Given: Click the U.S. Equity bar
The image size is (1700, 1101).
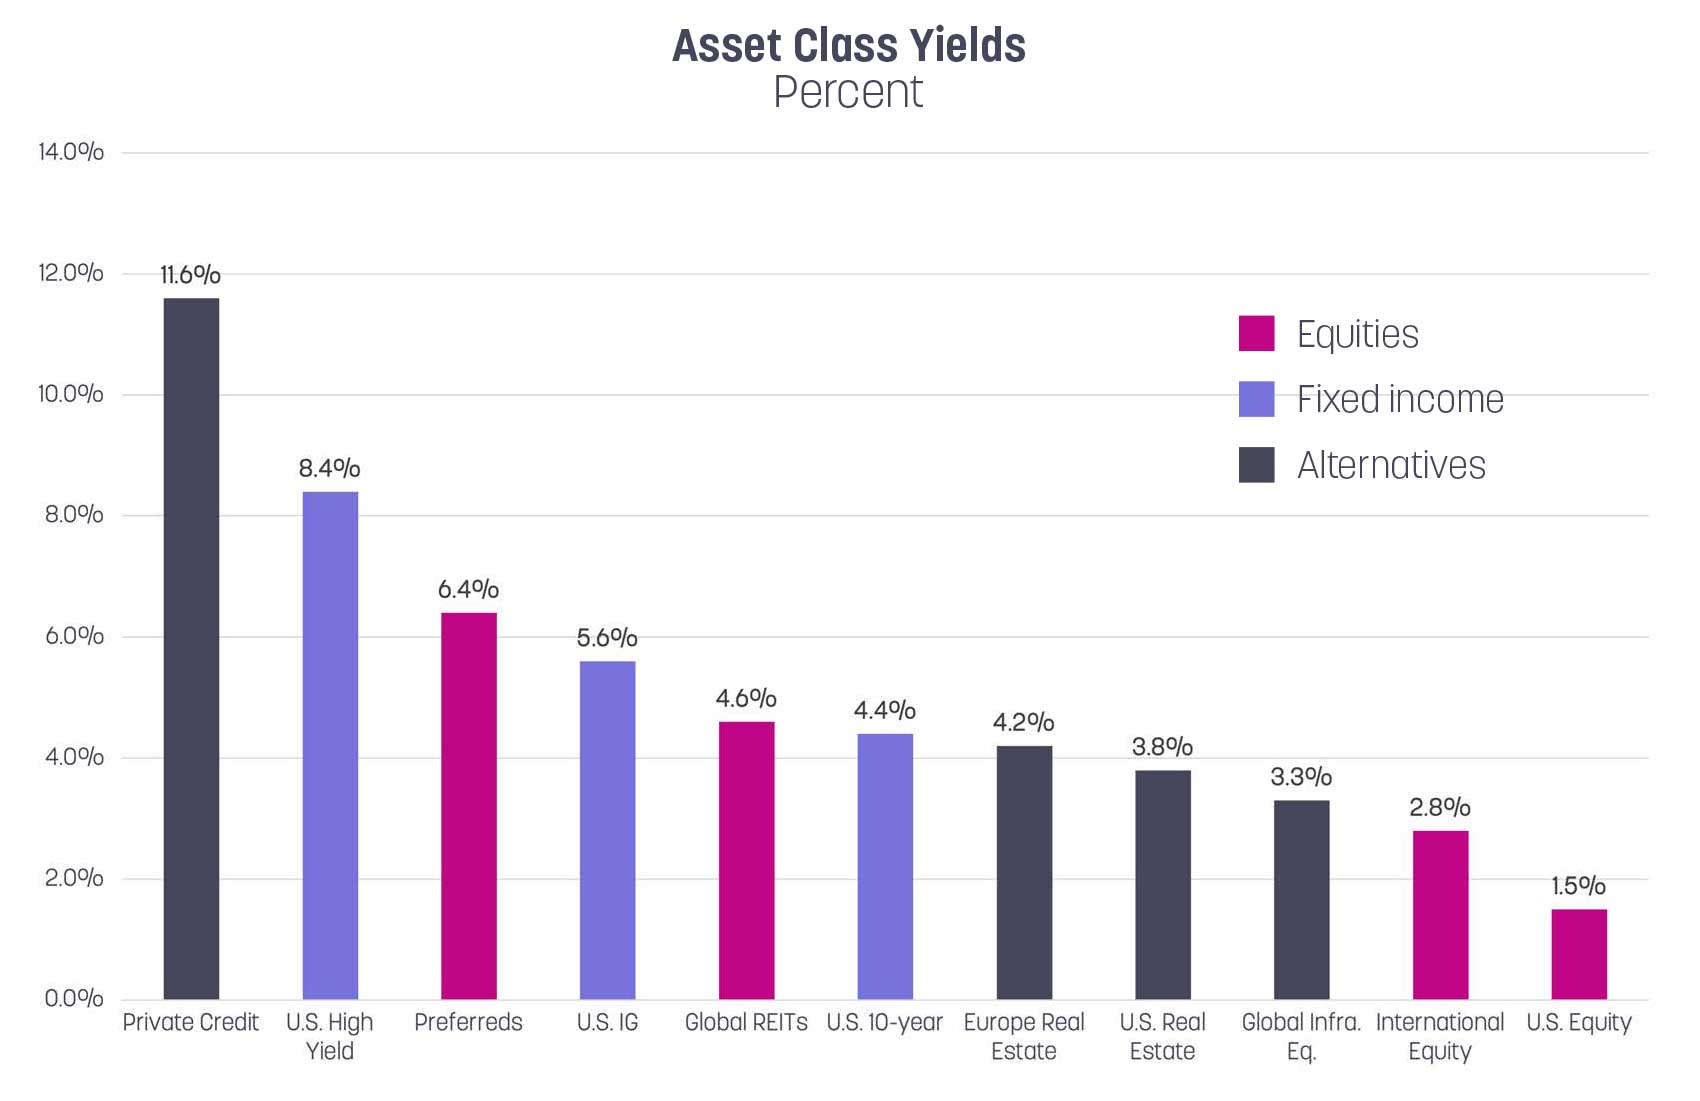Looking at the screenshot, I should tap(1579, 954).
